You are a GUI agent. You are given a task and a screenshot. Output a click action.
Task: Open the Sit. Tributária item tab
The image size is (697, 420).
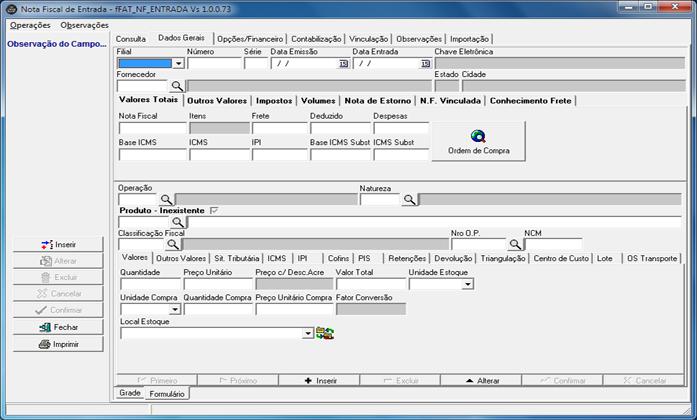[236, 259]
